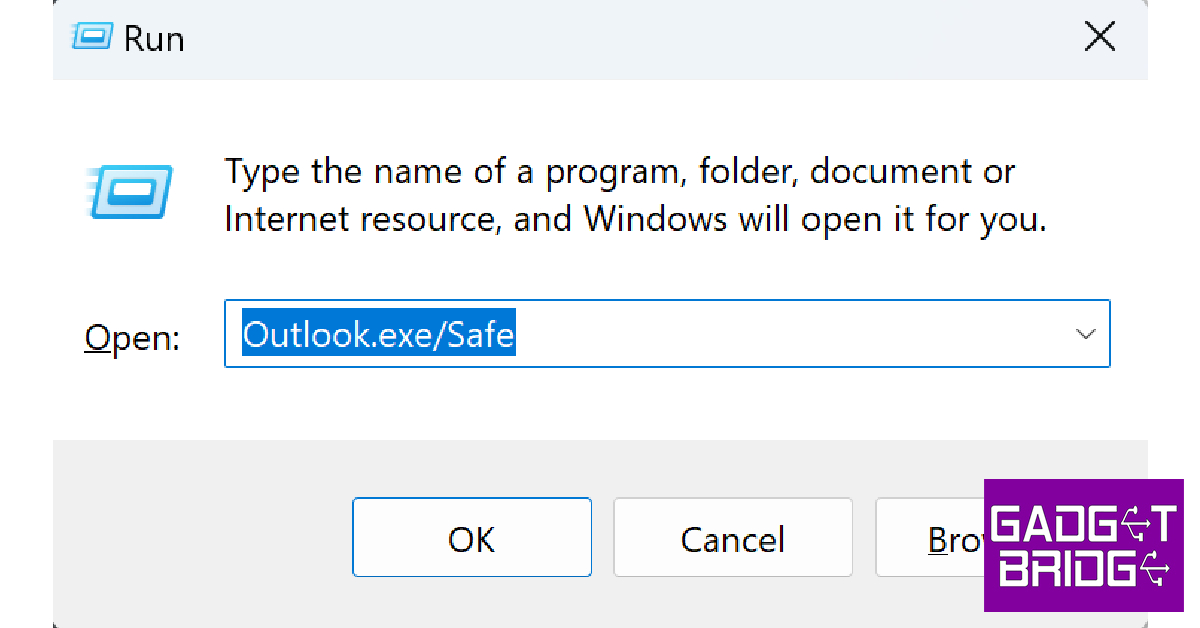Click the word "GADGET" in the watermark
The height and width of the screenshot is (628, 1200).
click(x=1083, y=524)
